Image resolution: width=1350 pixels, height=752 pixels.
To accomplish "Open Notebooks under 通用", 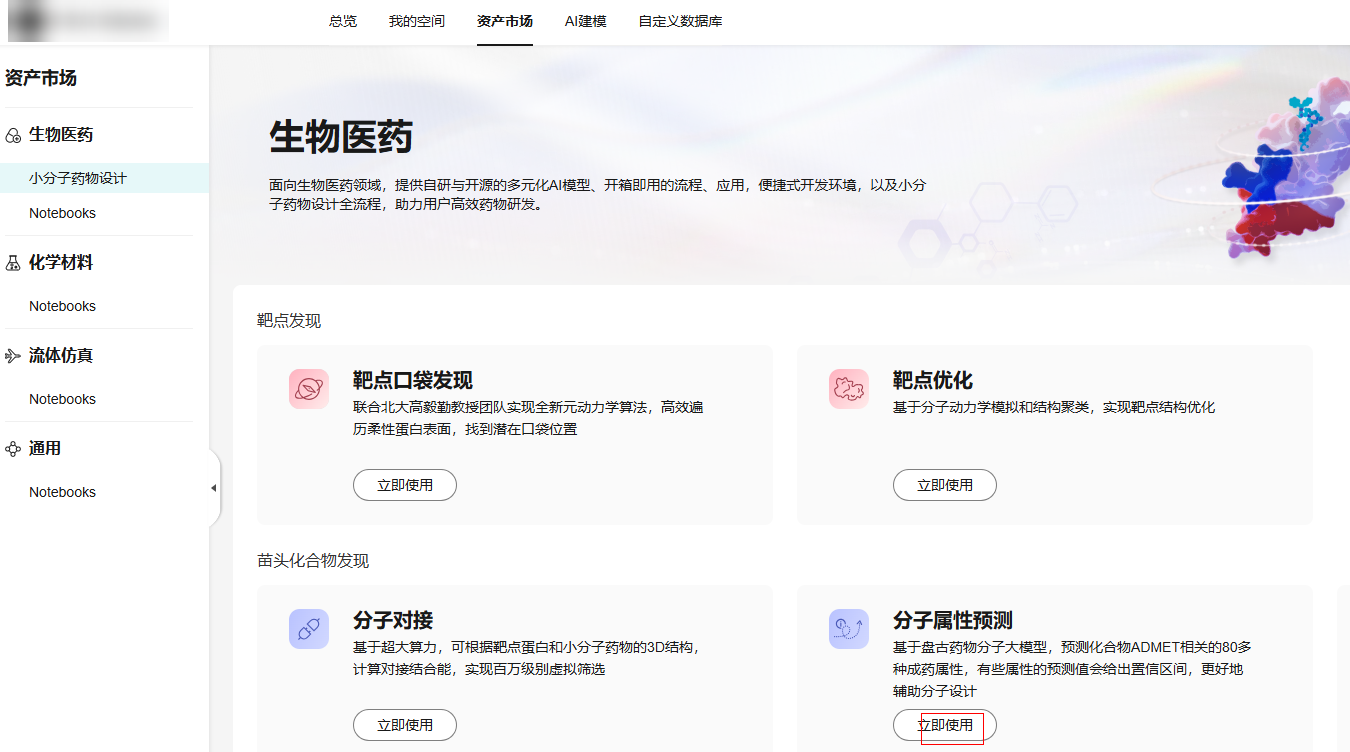I will 63,492.
